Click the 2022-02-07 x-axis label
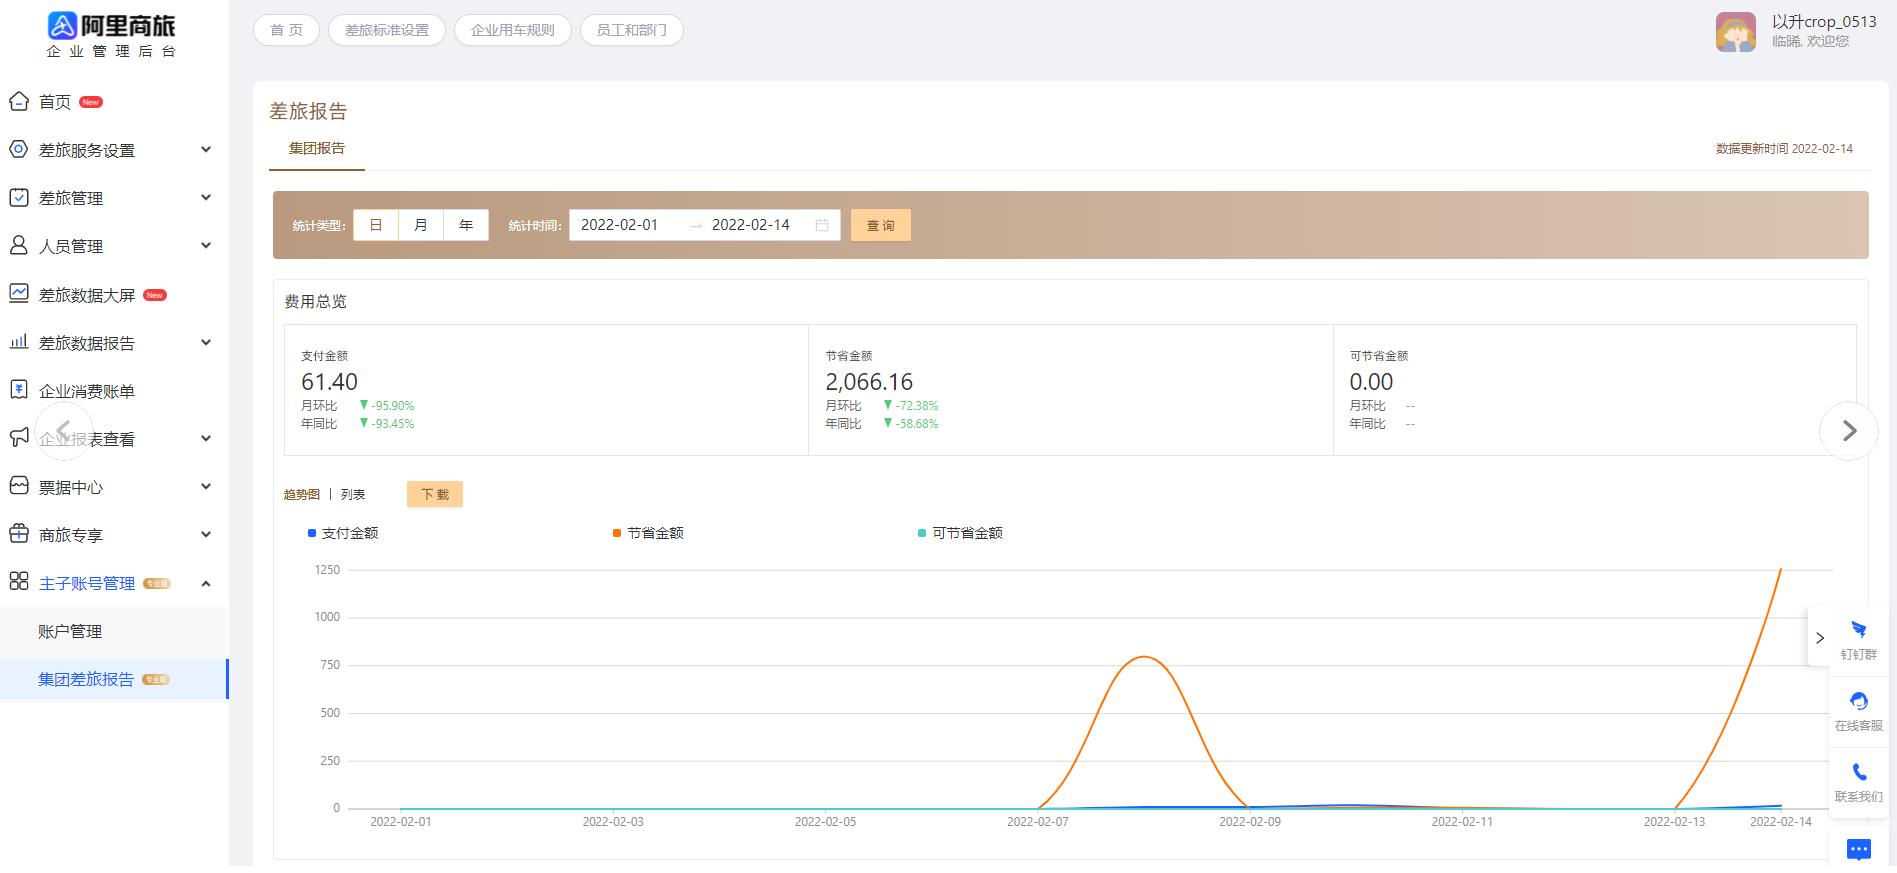The height and width of the screenshot is (873, 1897). (x=1038, y=822)
